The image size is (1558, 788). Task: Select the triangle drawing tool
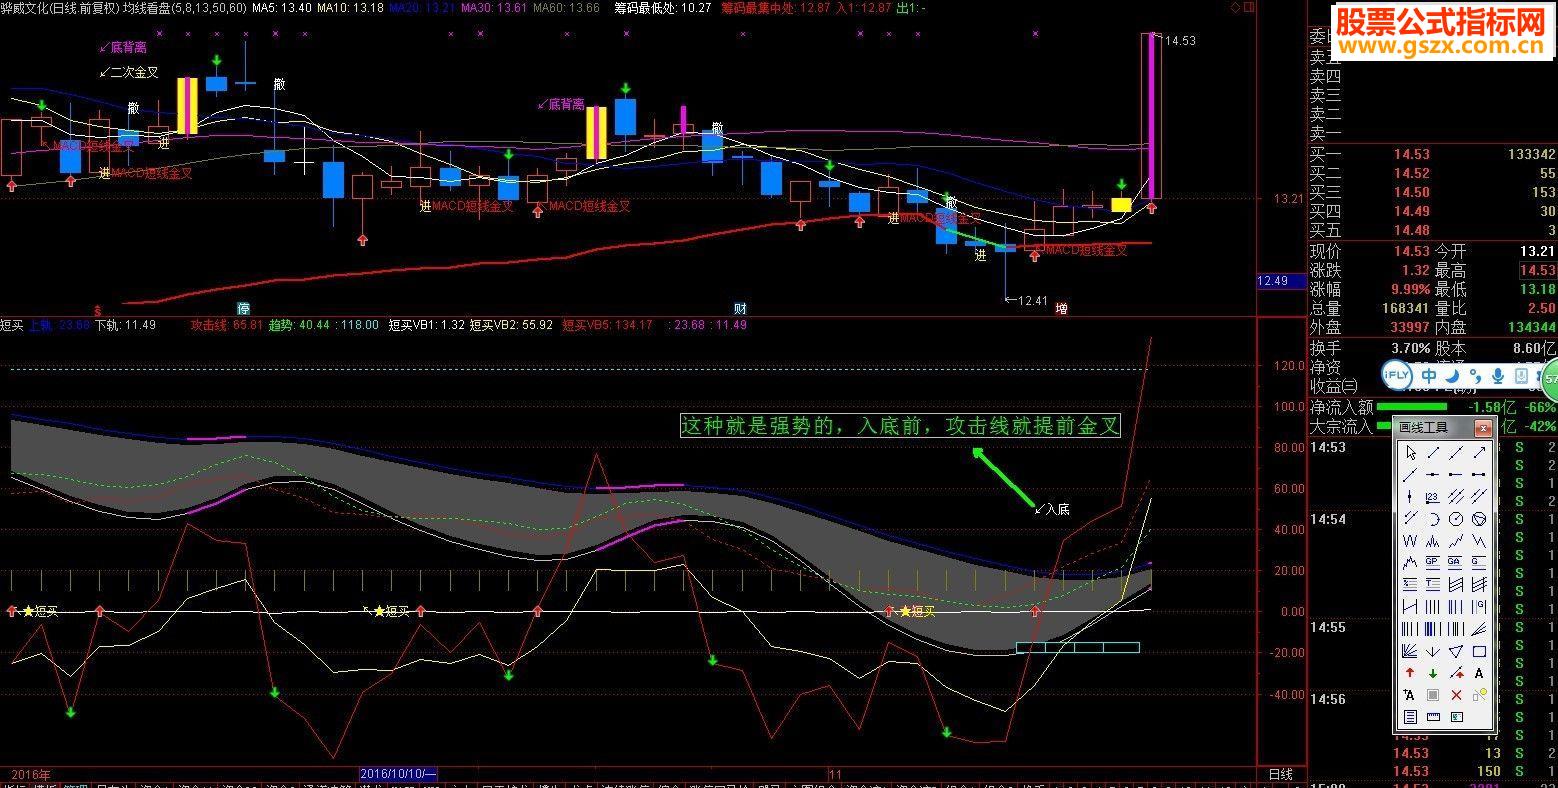[1456, 651]
